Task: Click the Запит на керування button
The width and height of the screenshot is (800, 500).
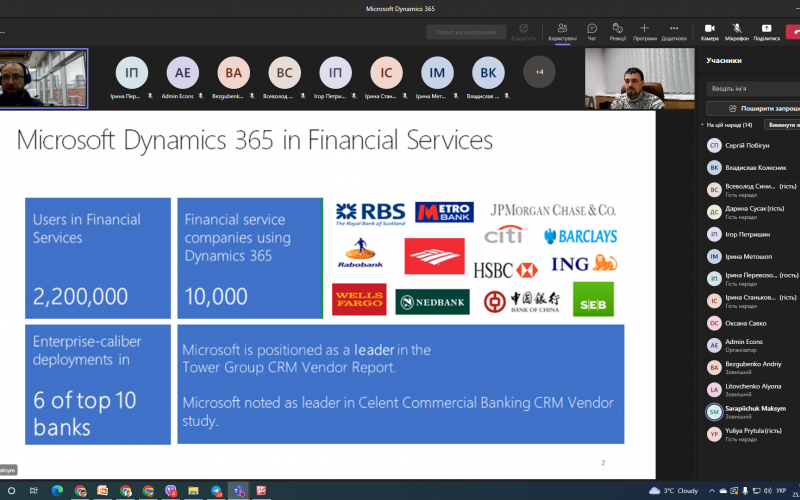Action: [x=466, y=32]
